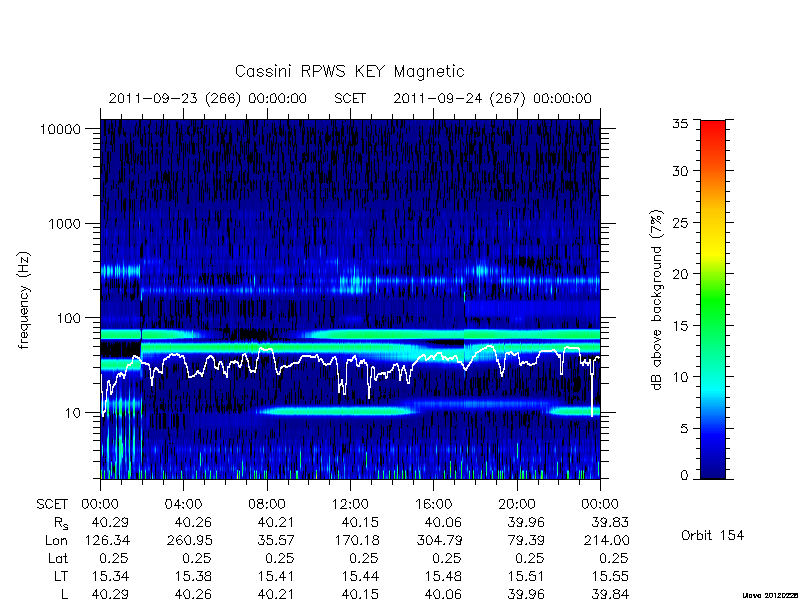
Task: Click the LT value 15.48
Action: [443, 576]
